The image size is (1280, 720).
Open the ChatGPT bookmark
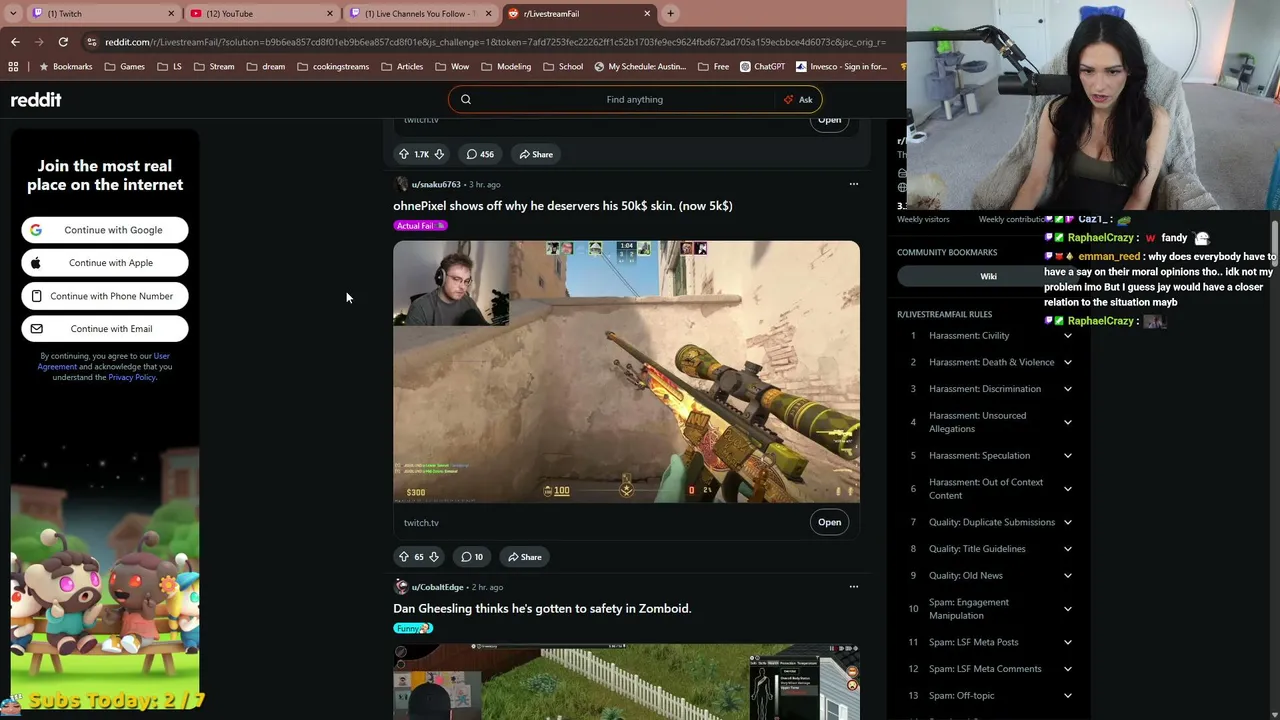763,67
